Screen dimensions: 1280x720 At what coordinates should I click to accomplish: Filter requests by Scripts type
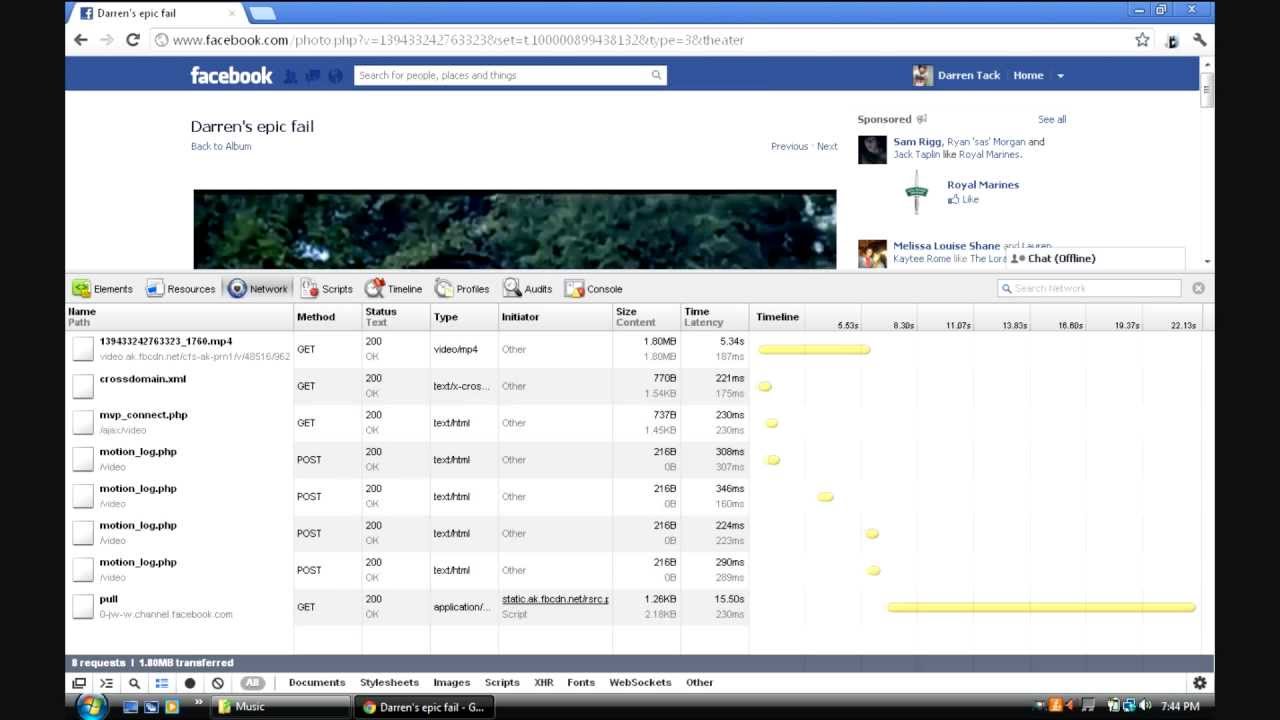502,683
